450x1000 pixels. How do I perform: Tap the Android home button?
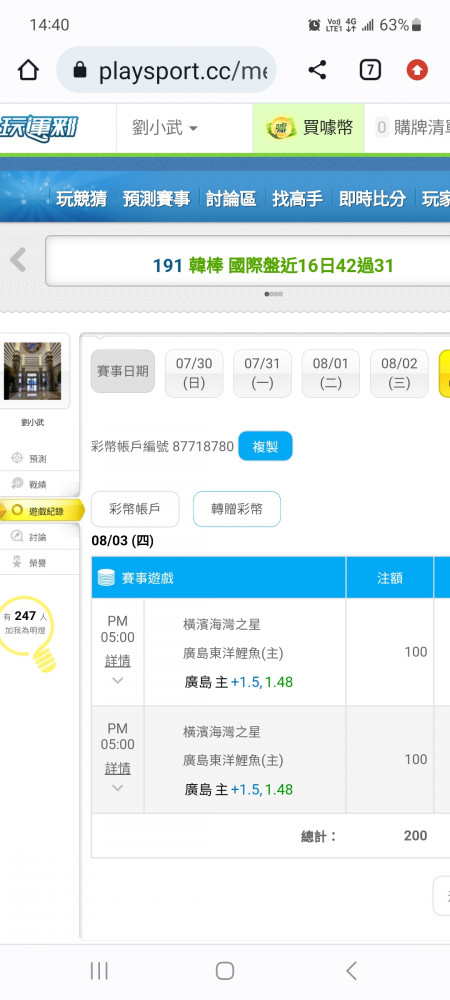[x=224, y=971]
